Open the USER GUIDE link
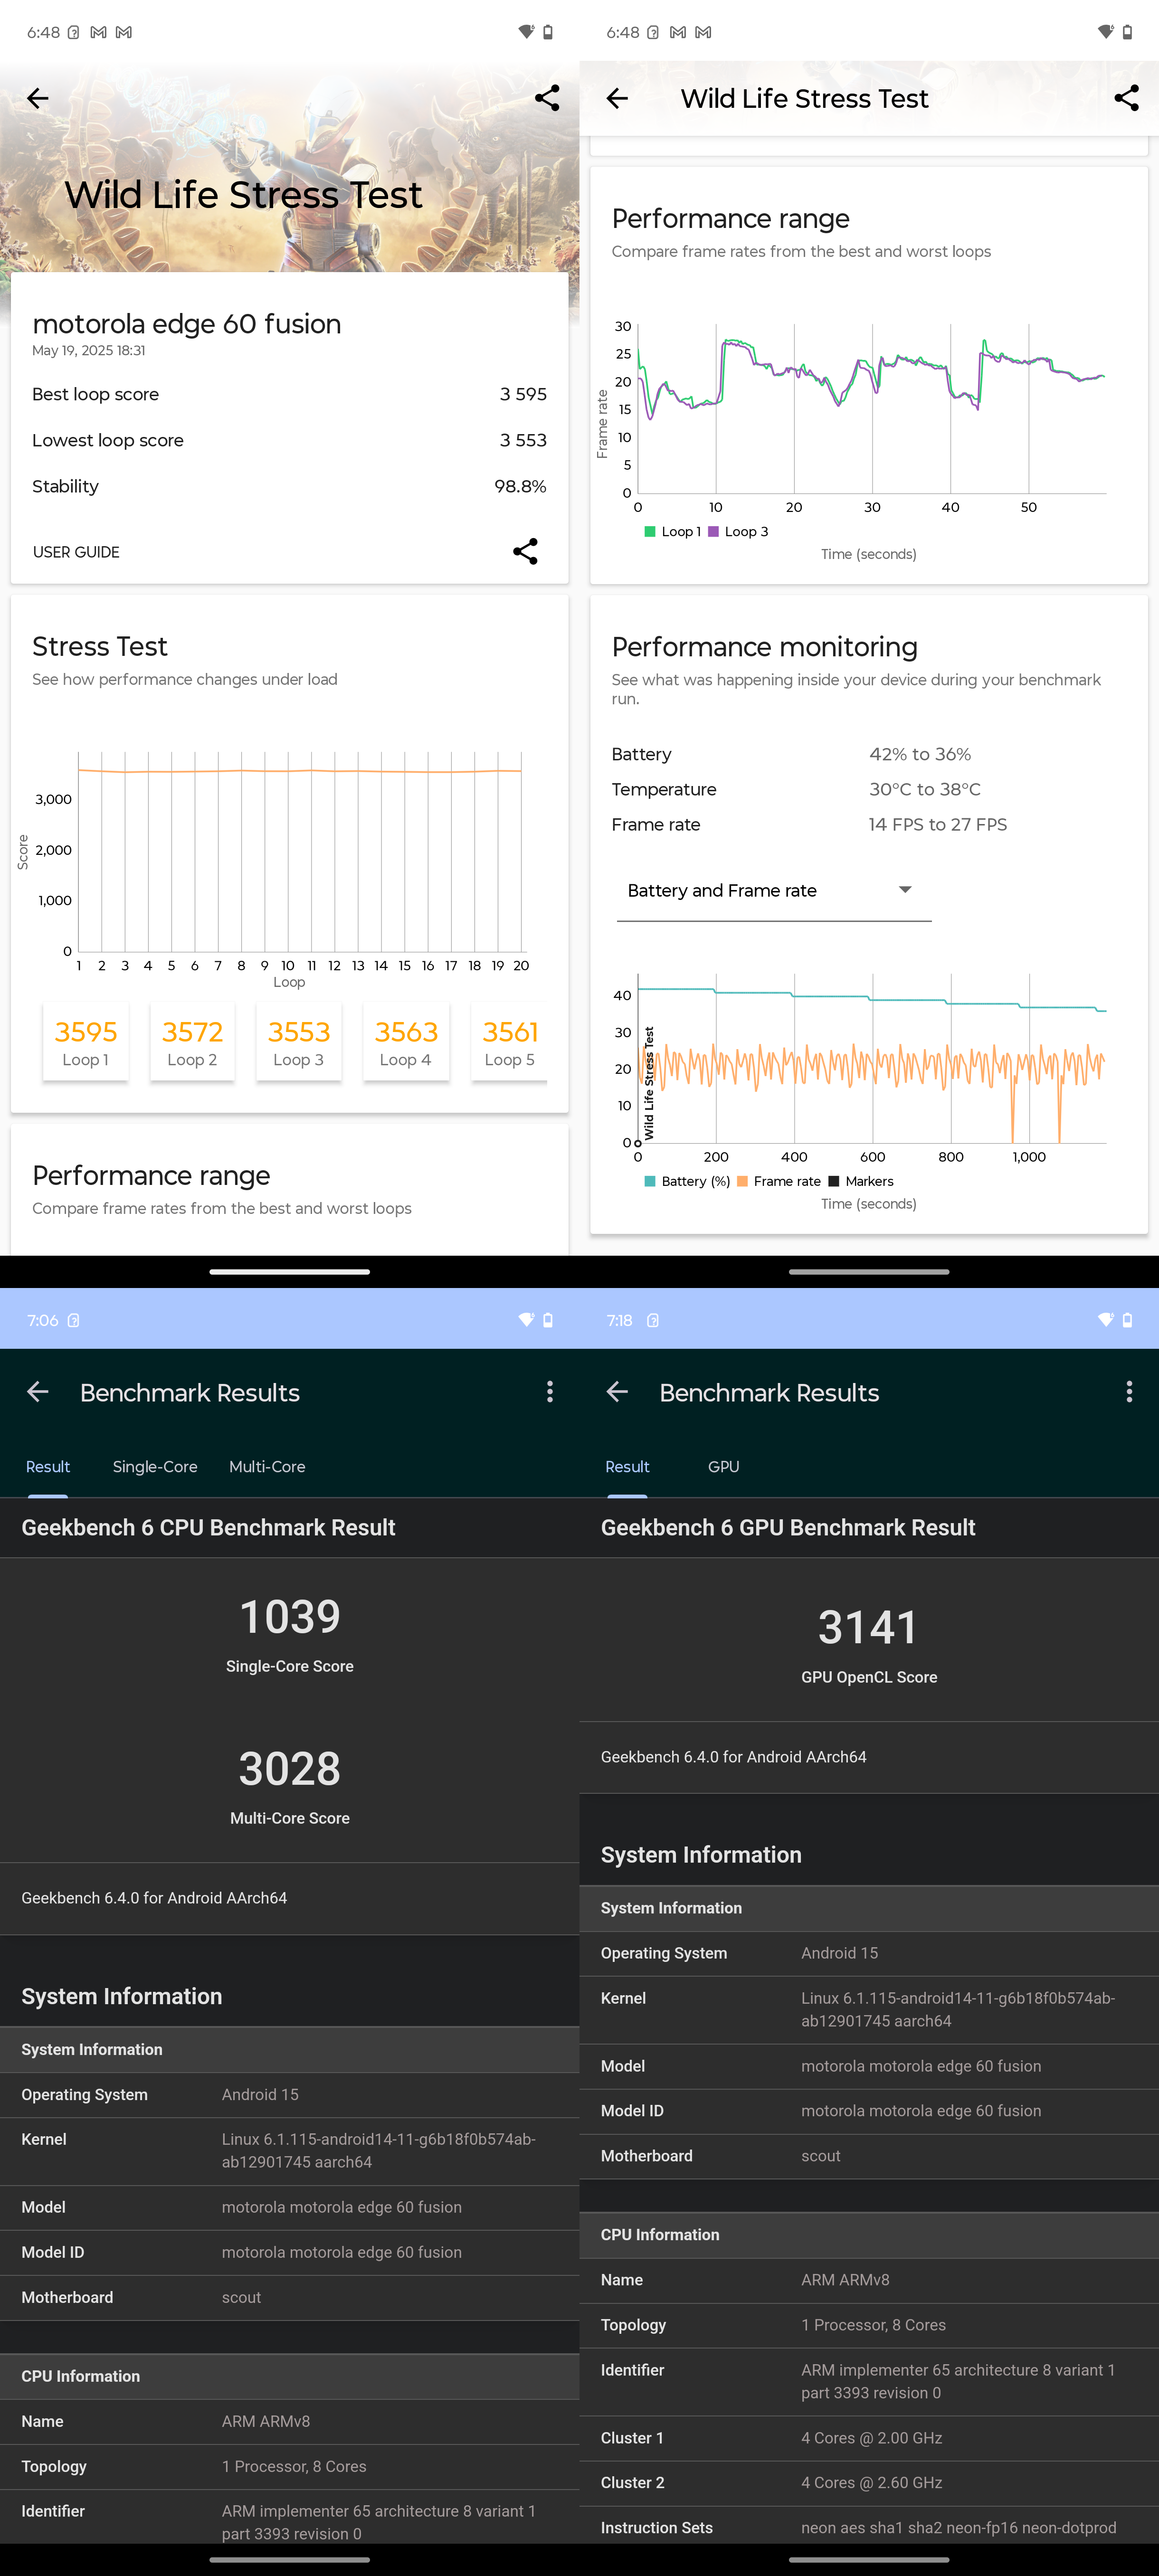The height and width of the screenshot is (2576, 1159). pyautogui.click(x=76, y=552)
